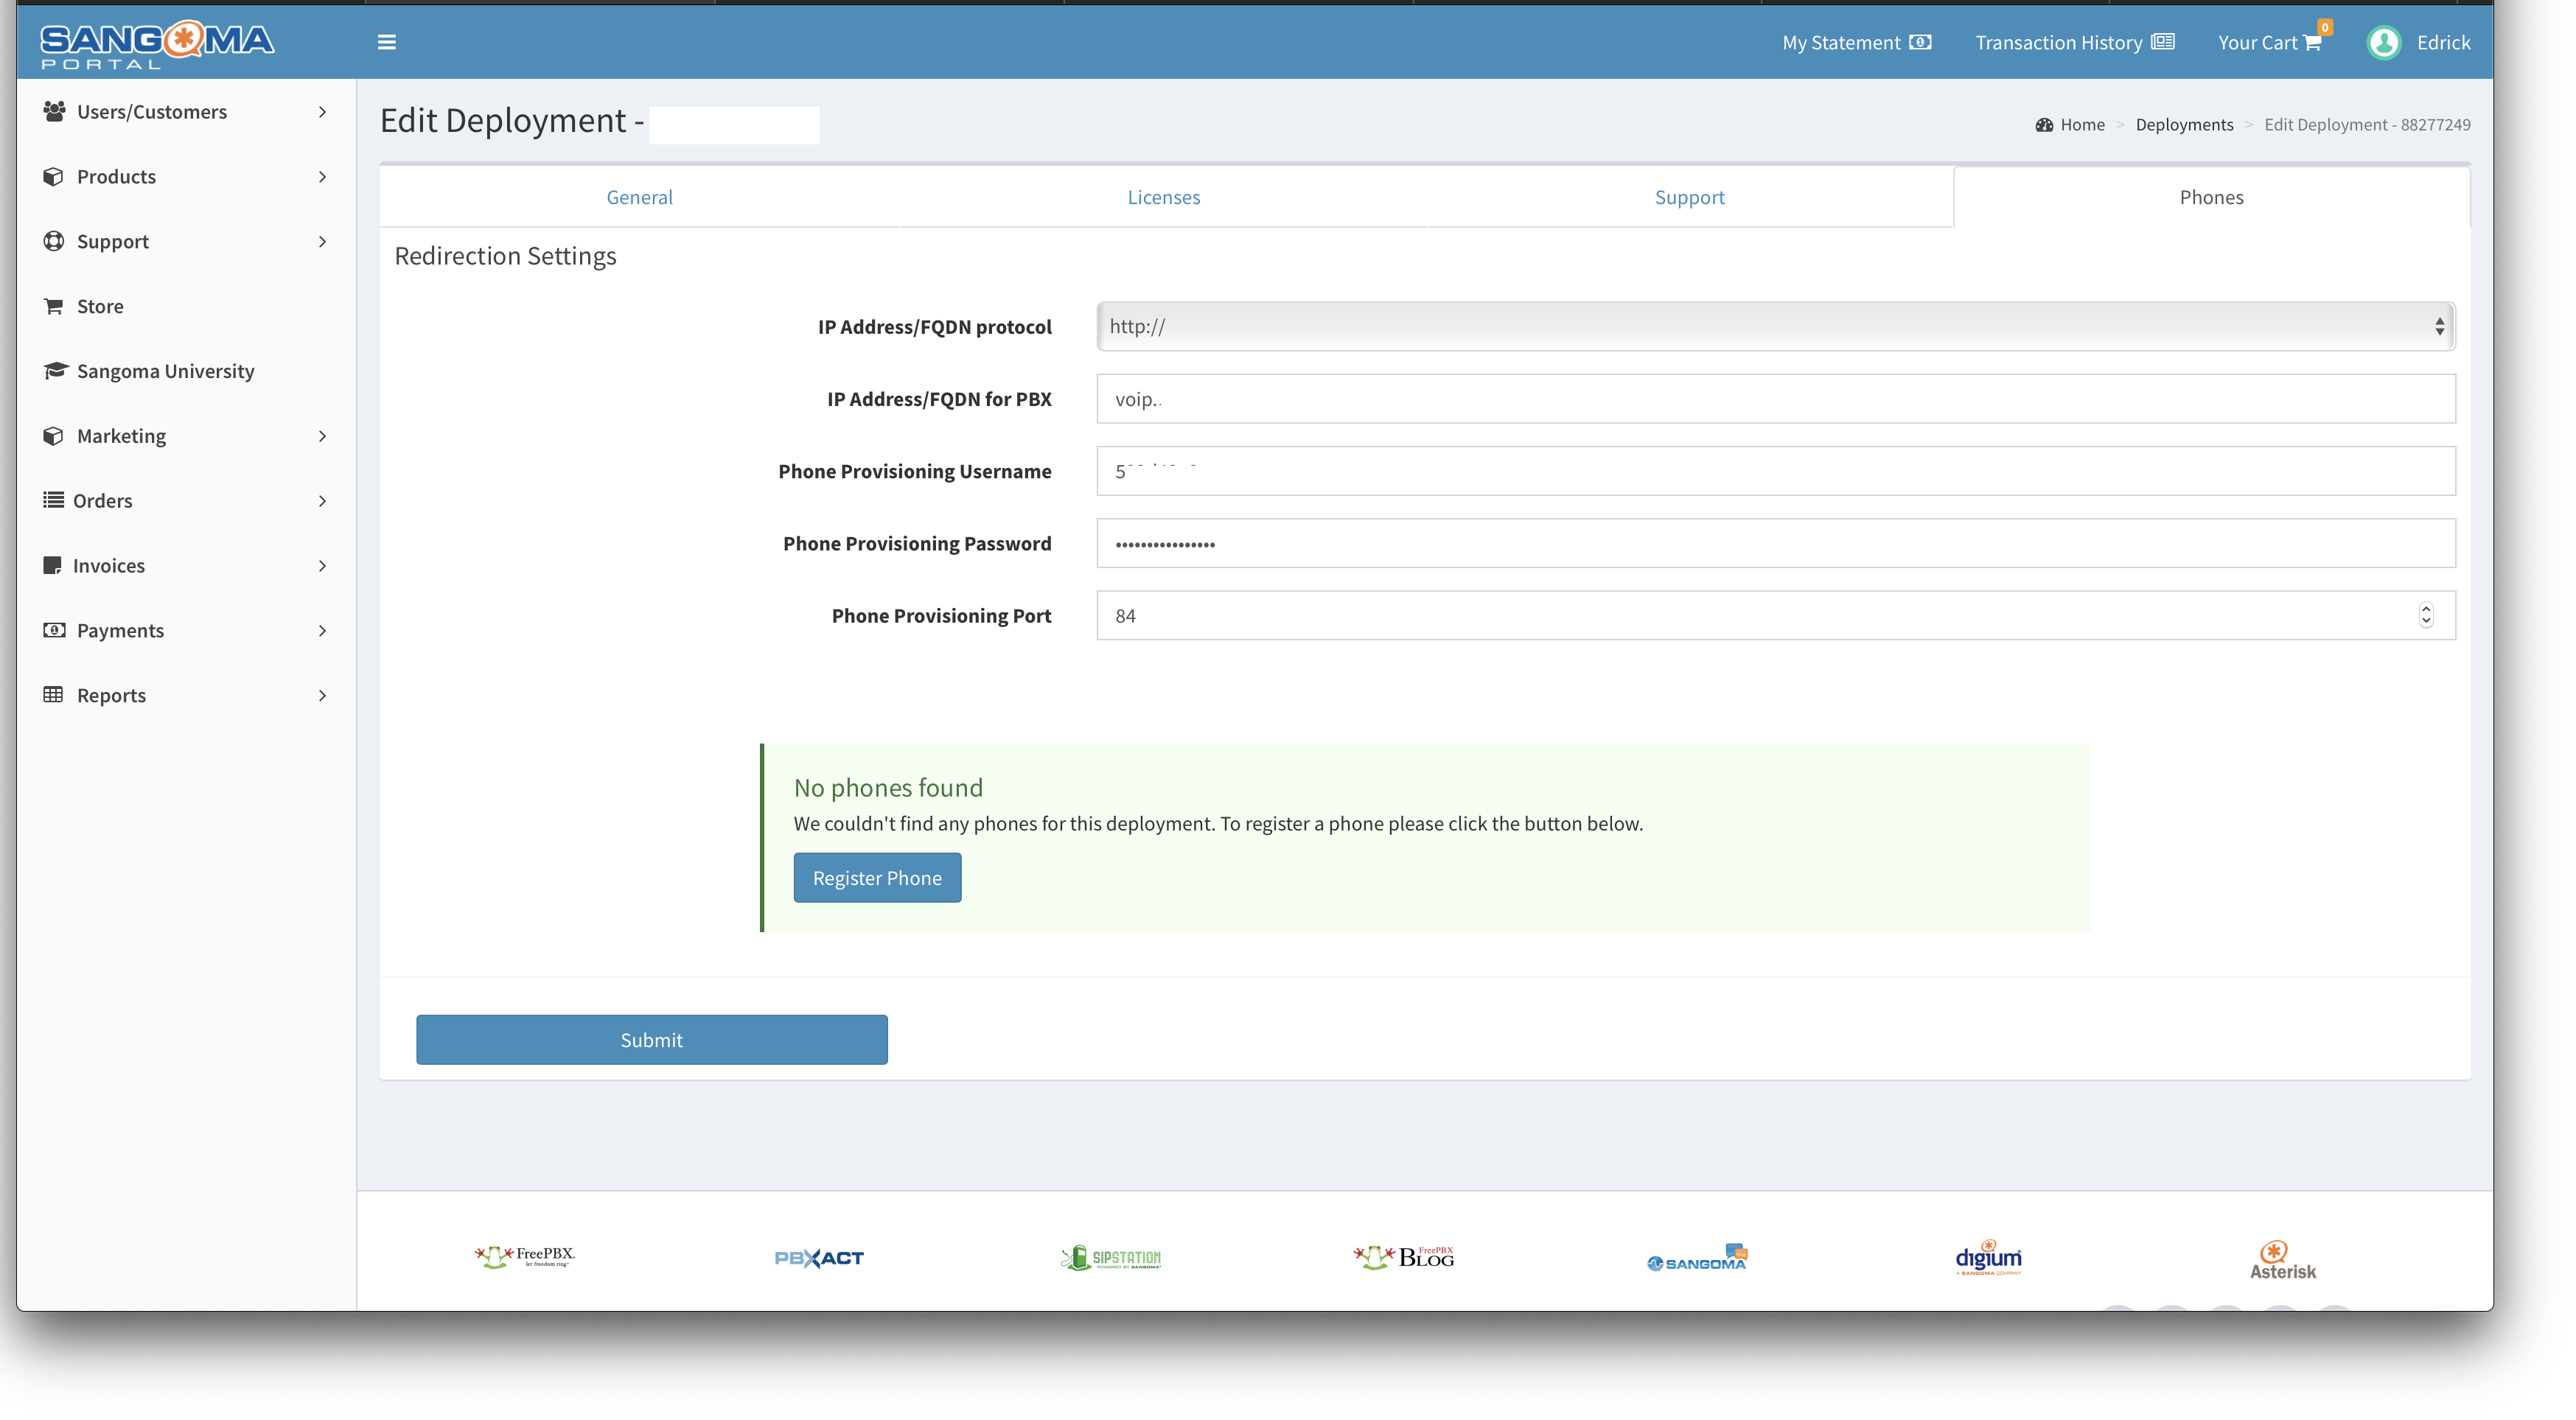Open the PBXact footer logo
This screenshot has height=1420, width=2576.
(819, 1258)
